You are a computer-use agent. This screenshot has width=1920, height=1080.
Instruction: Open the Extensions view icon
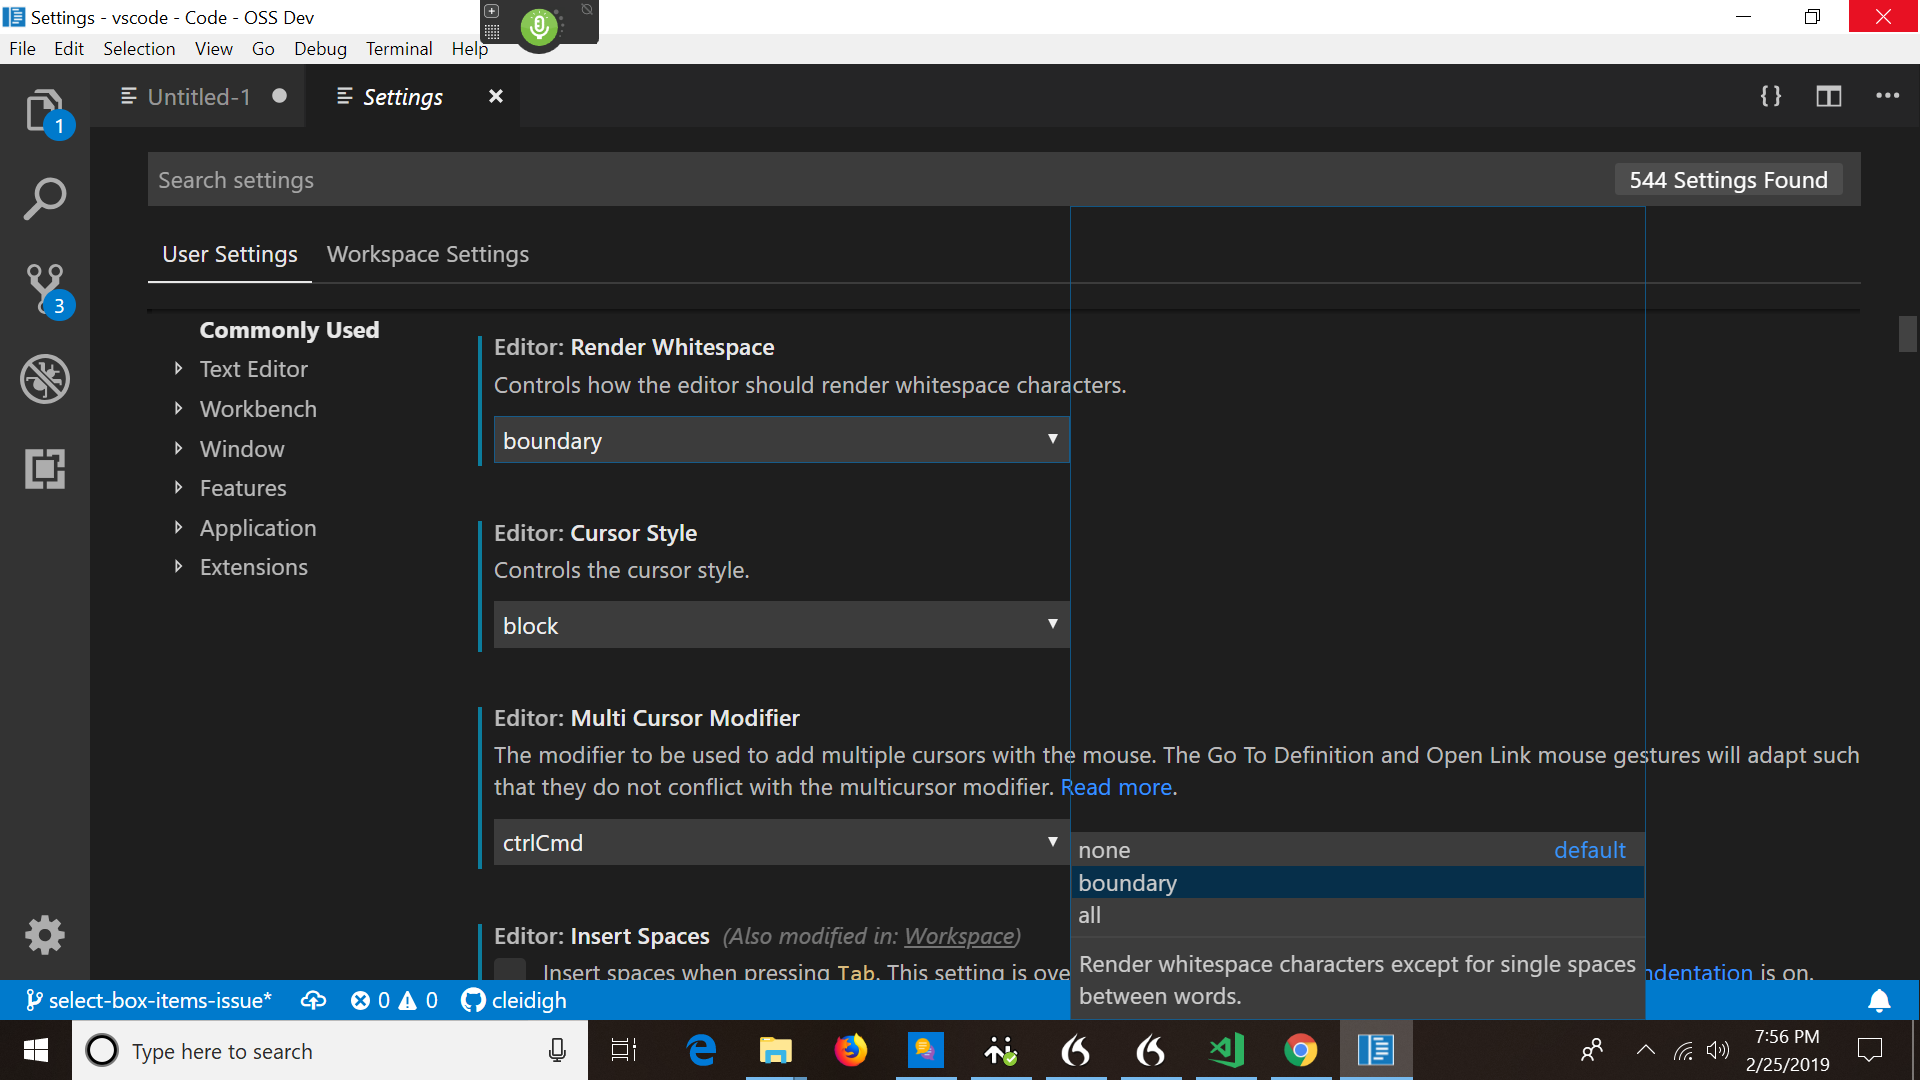click(x=45, y=468)
